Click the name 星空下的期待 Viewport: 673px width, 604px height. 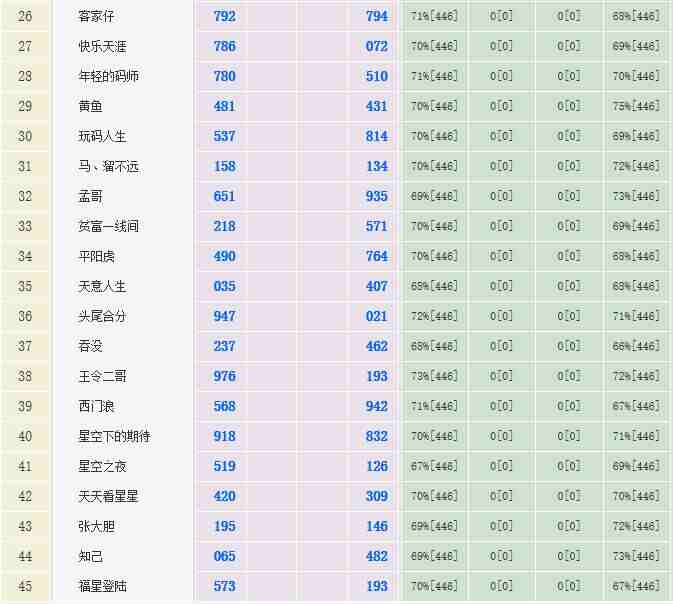coord(114,437)
